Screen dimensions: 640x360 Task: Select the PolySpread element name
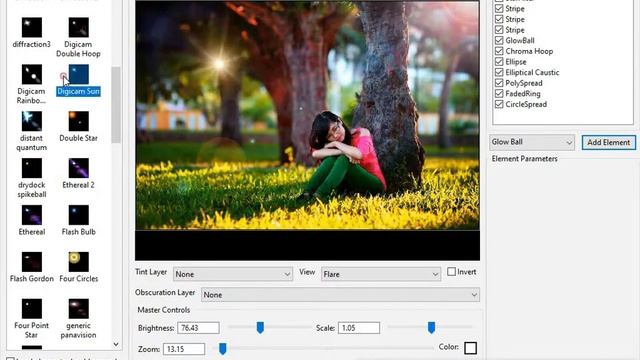[x=524, y=83]
